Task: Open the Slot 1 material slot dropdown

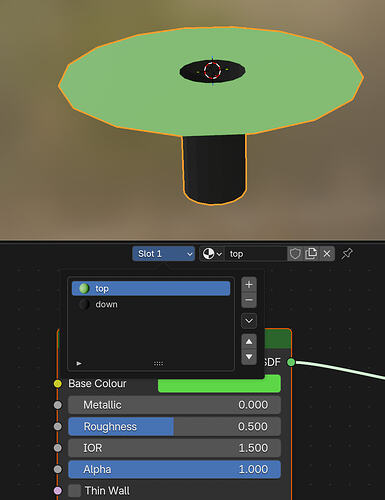Action: 164,254
